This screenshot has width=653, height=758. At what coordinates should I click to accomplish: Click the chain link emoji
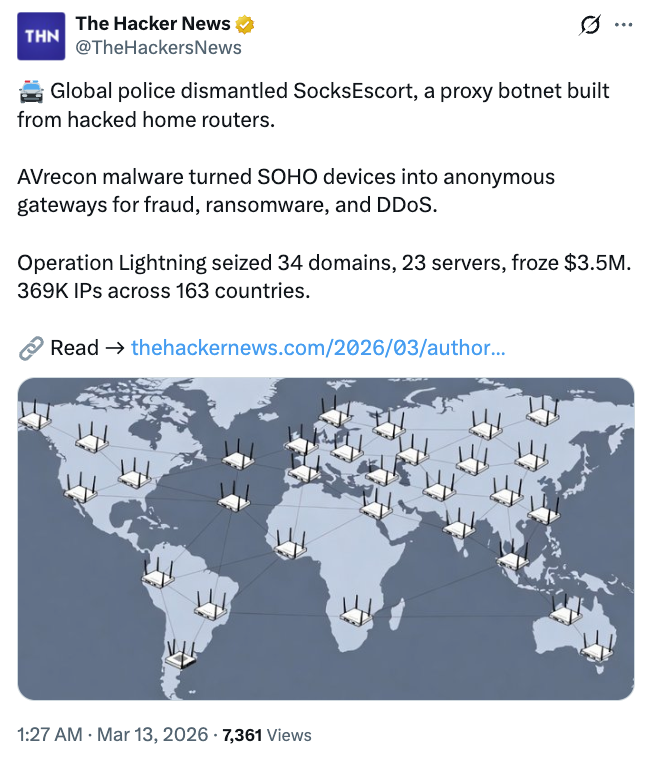[30, 348]
